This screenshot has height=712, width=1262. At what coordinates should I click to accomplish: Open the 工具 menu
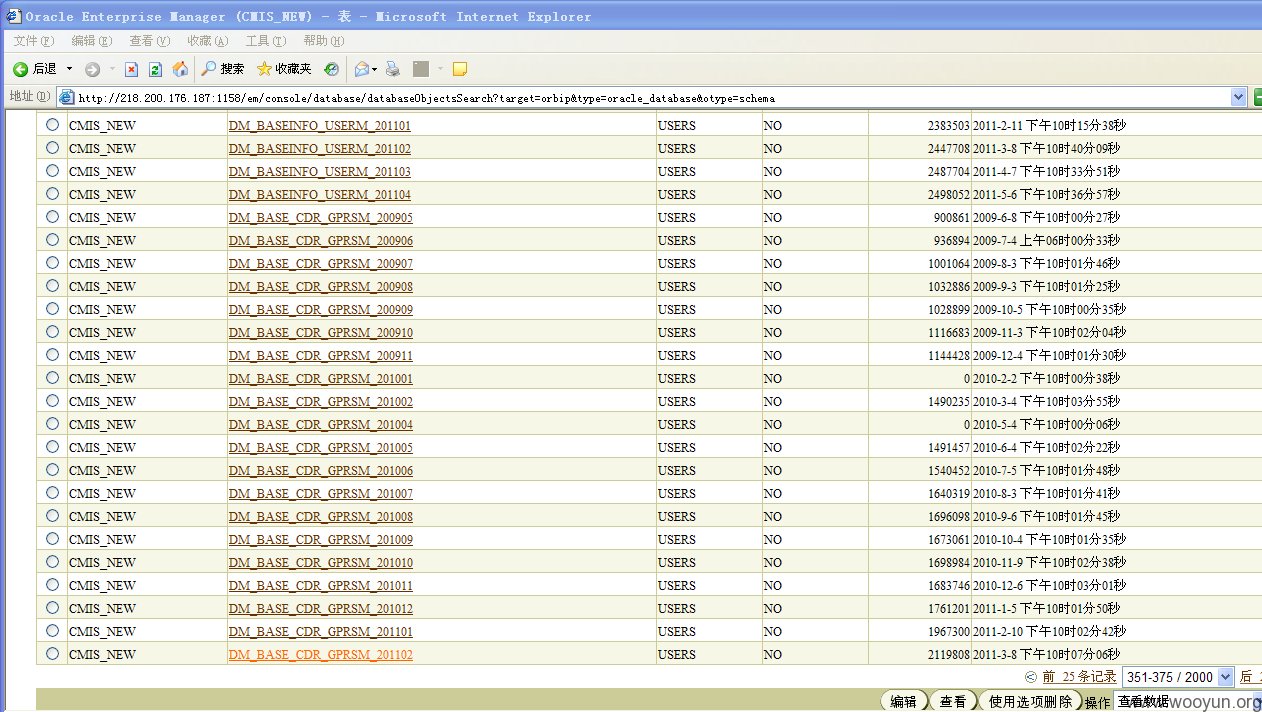[266, 41]
